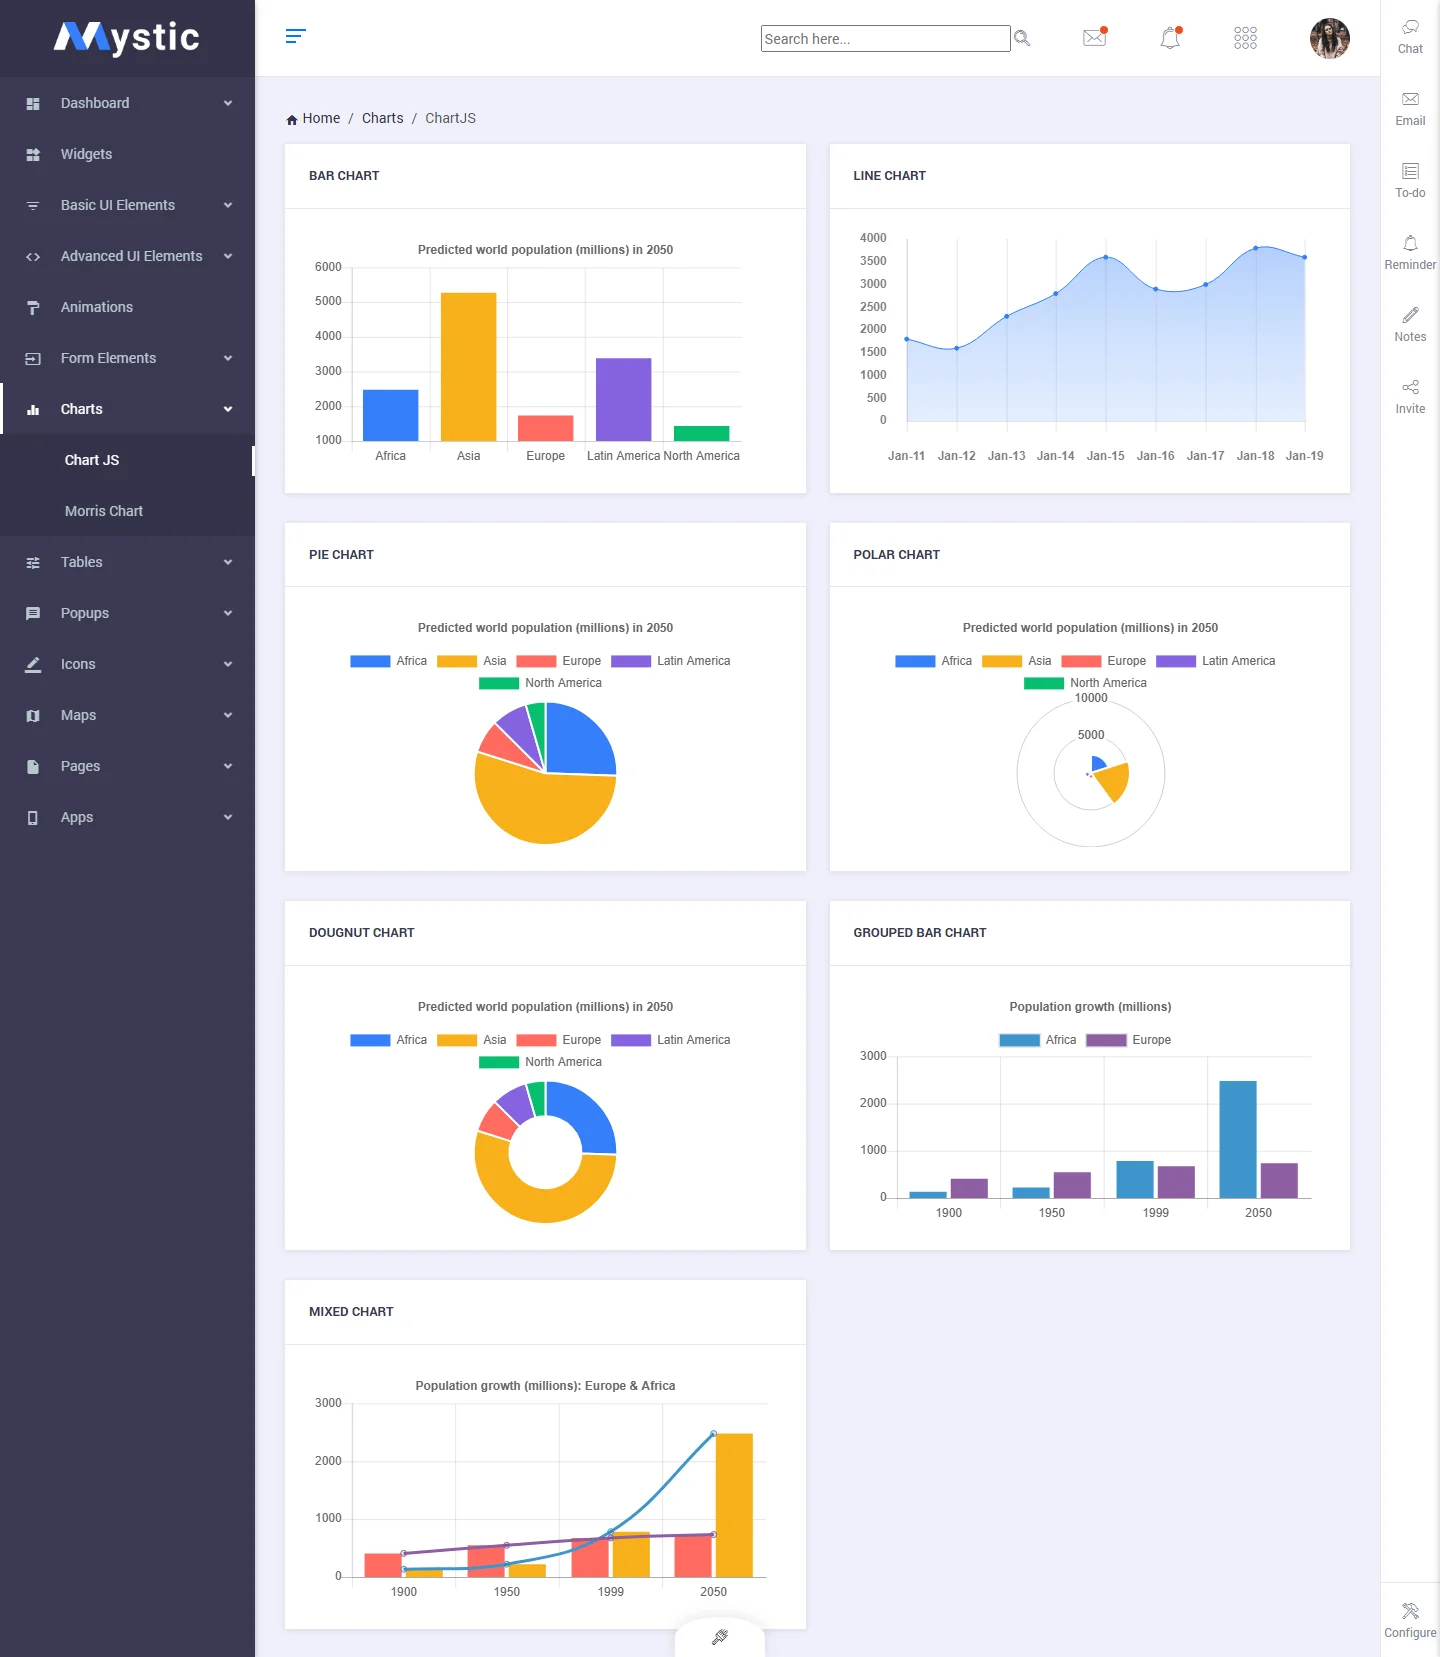
Task: Click the search magnifier icon
Action: pyautogui.click(x=1022, y=38)
